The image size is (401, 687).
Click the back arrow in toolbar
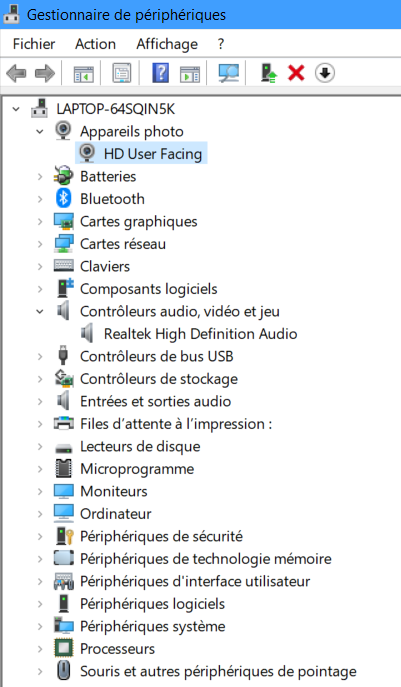point(16,73)
